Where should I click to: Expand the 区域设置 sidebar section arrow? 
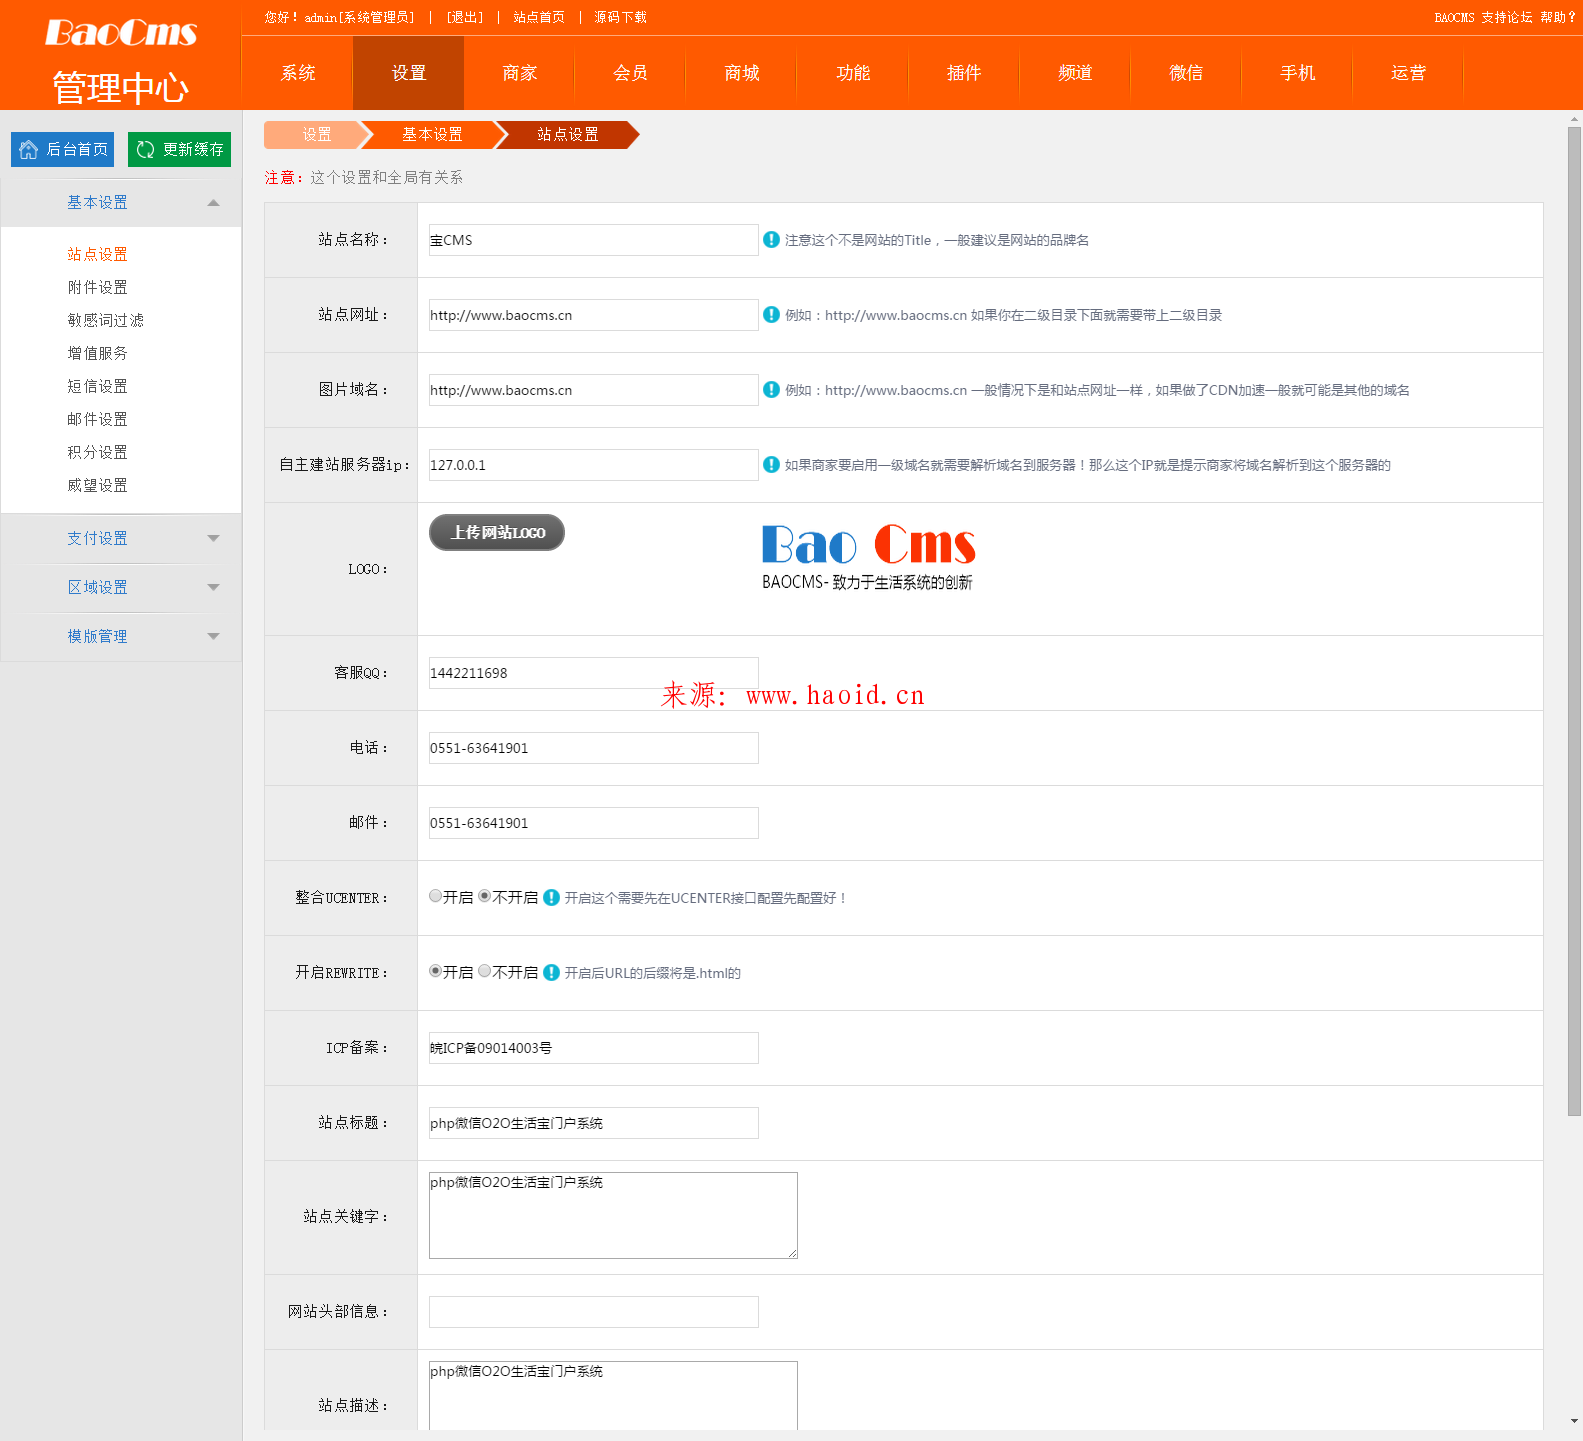(213, 587)
